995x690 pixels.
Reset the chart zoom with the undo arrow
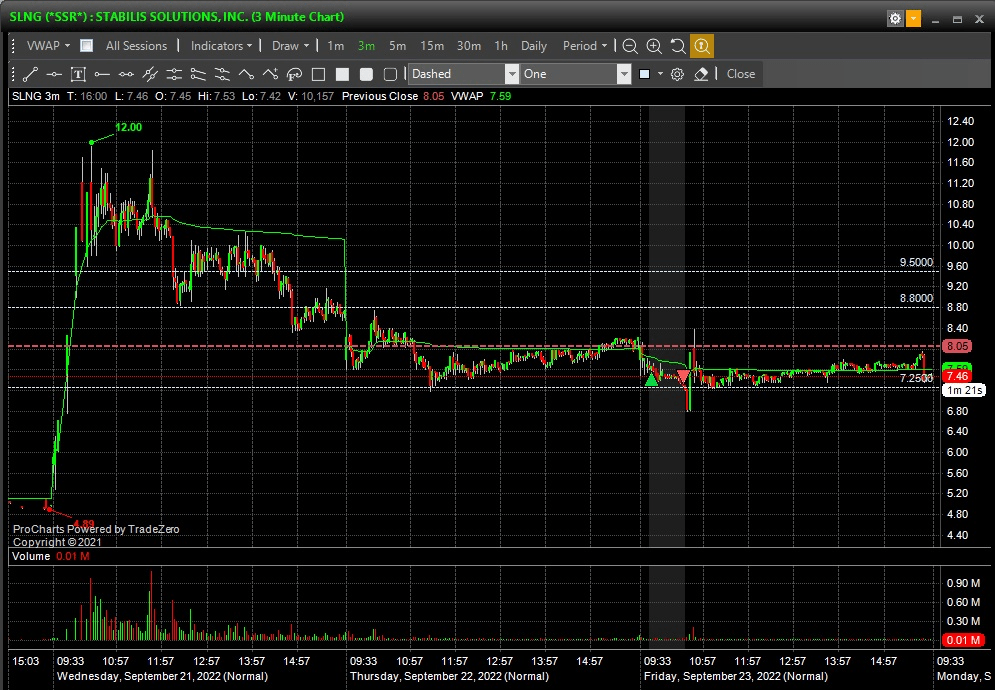pos(678,46)
